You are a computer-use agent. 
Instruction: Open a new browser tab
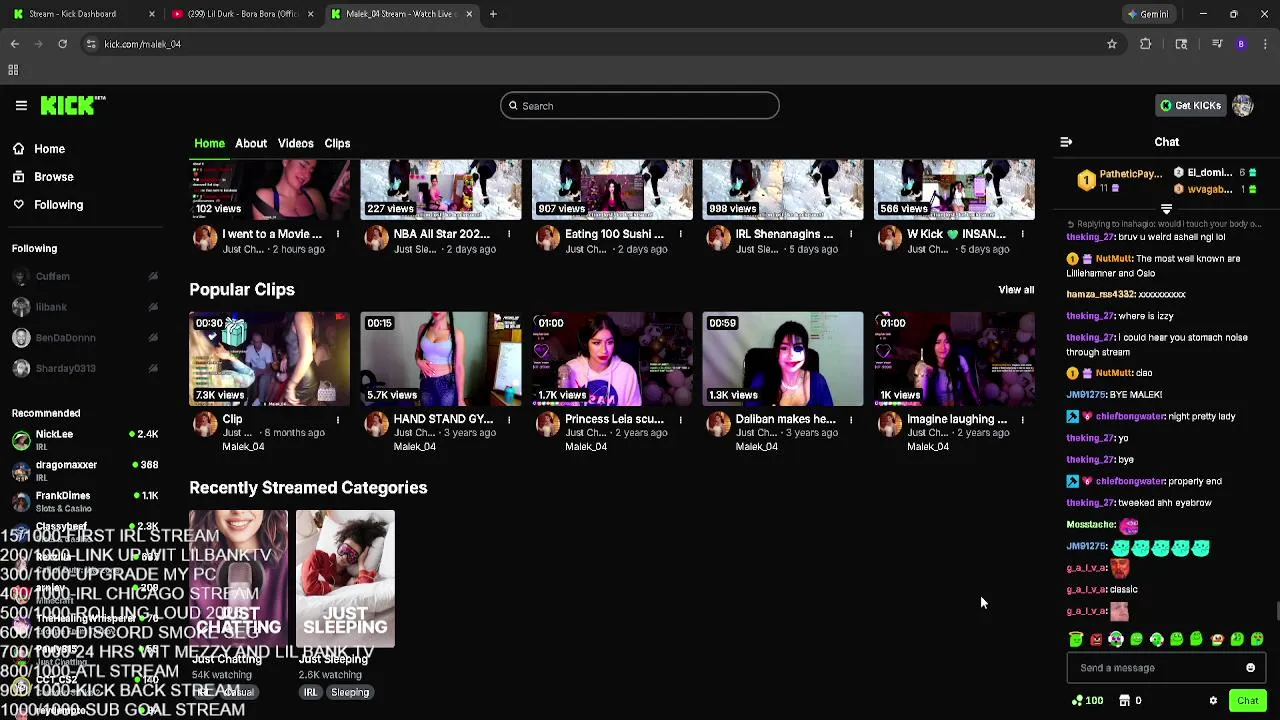tap(493, 14)
